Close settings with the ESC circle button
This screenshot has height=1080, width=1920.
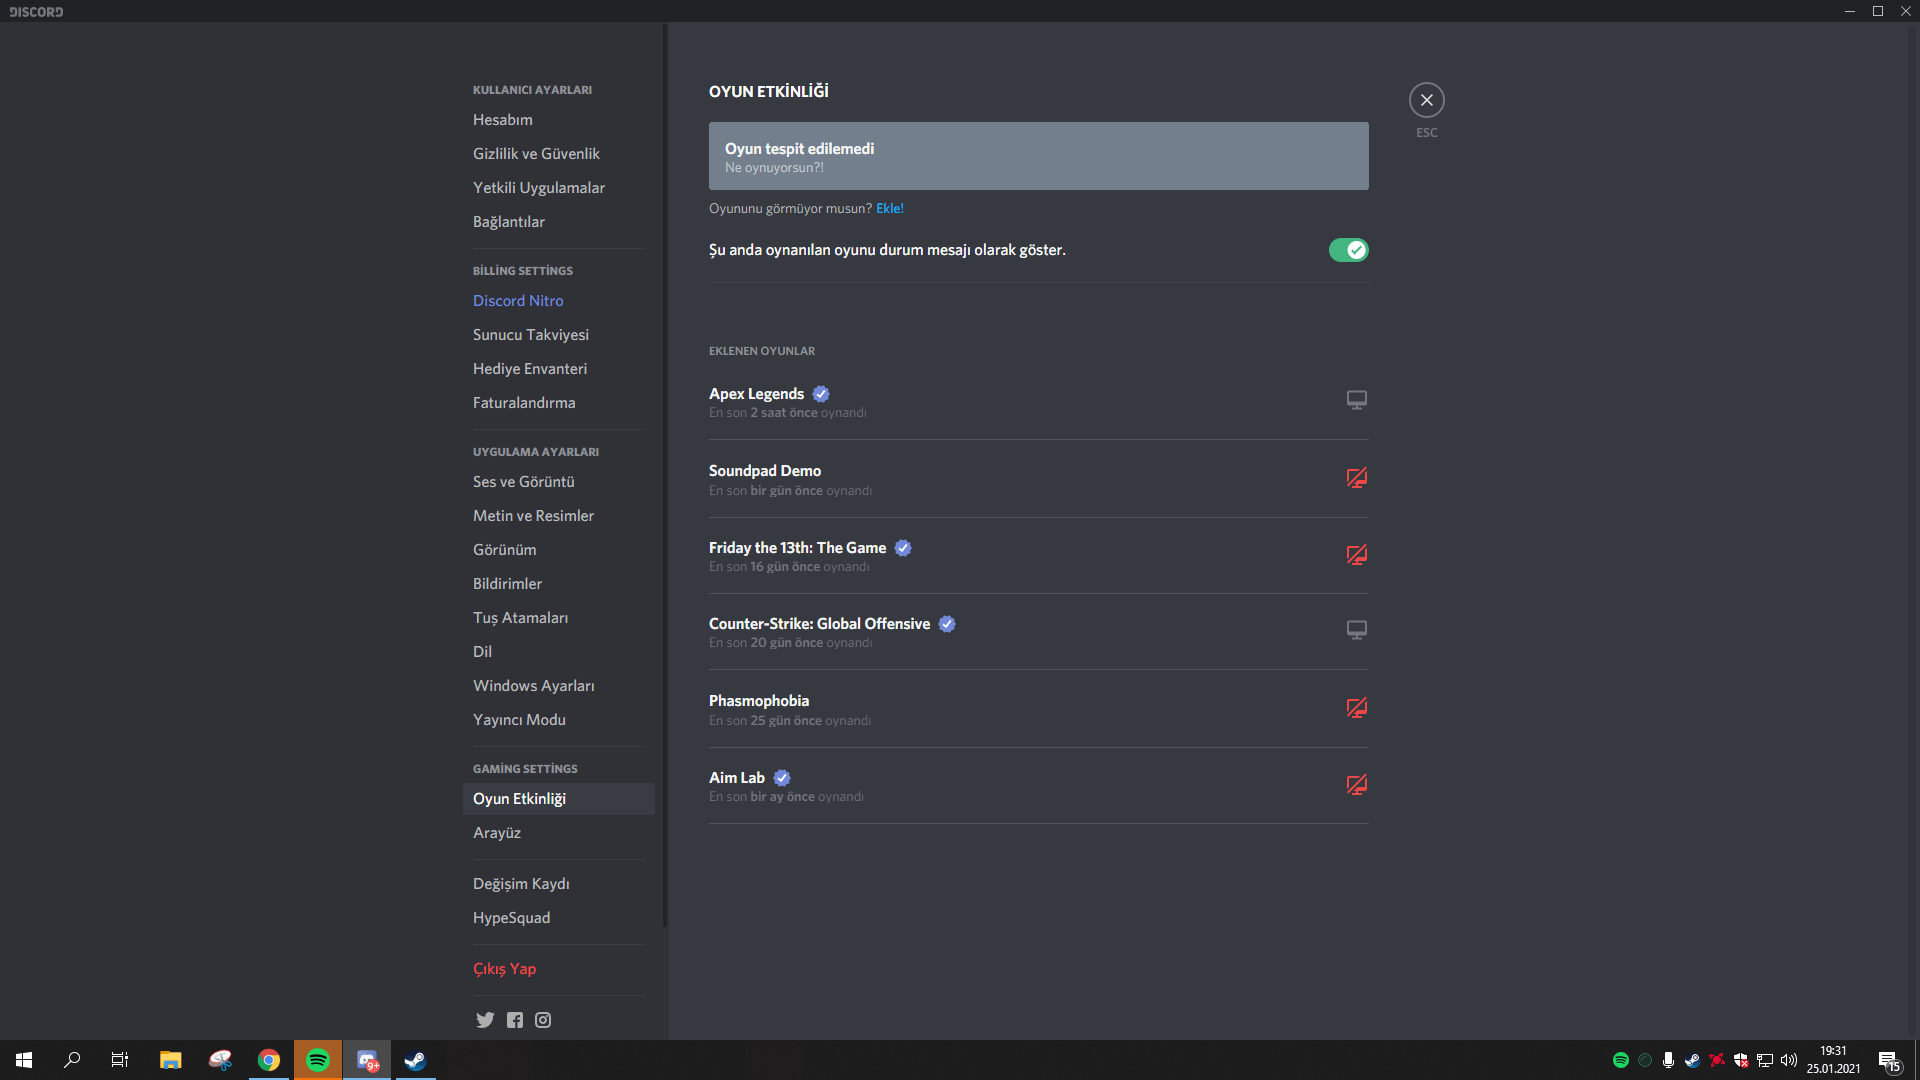tap(1427, 100)
